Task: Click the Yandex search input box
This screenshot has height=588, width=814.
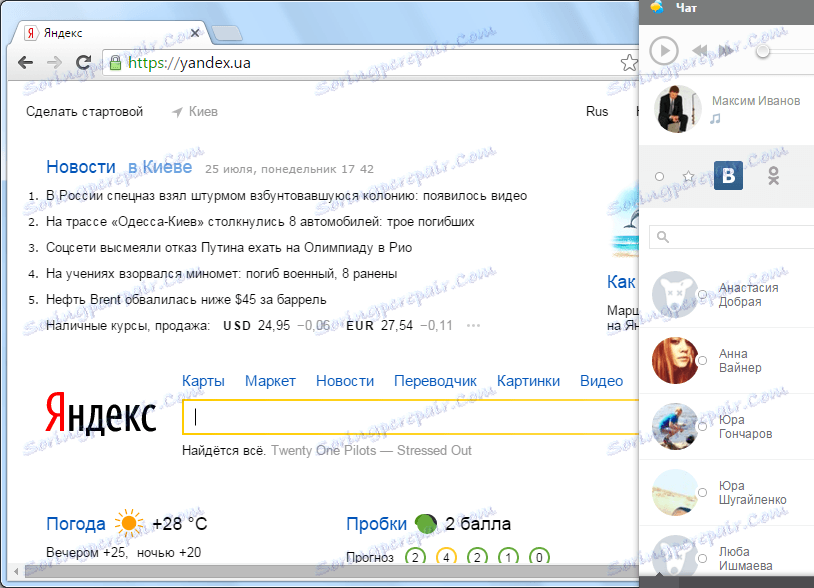Action: [x=411, y=417]
